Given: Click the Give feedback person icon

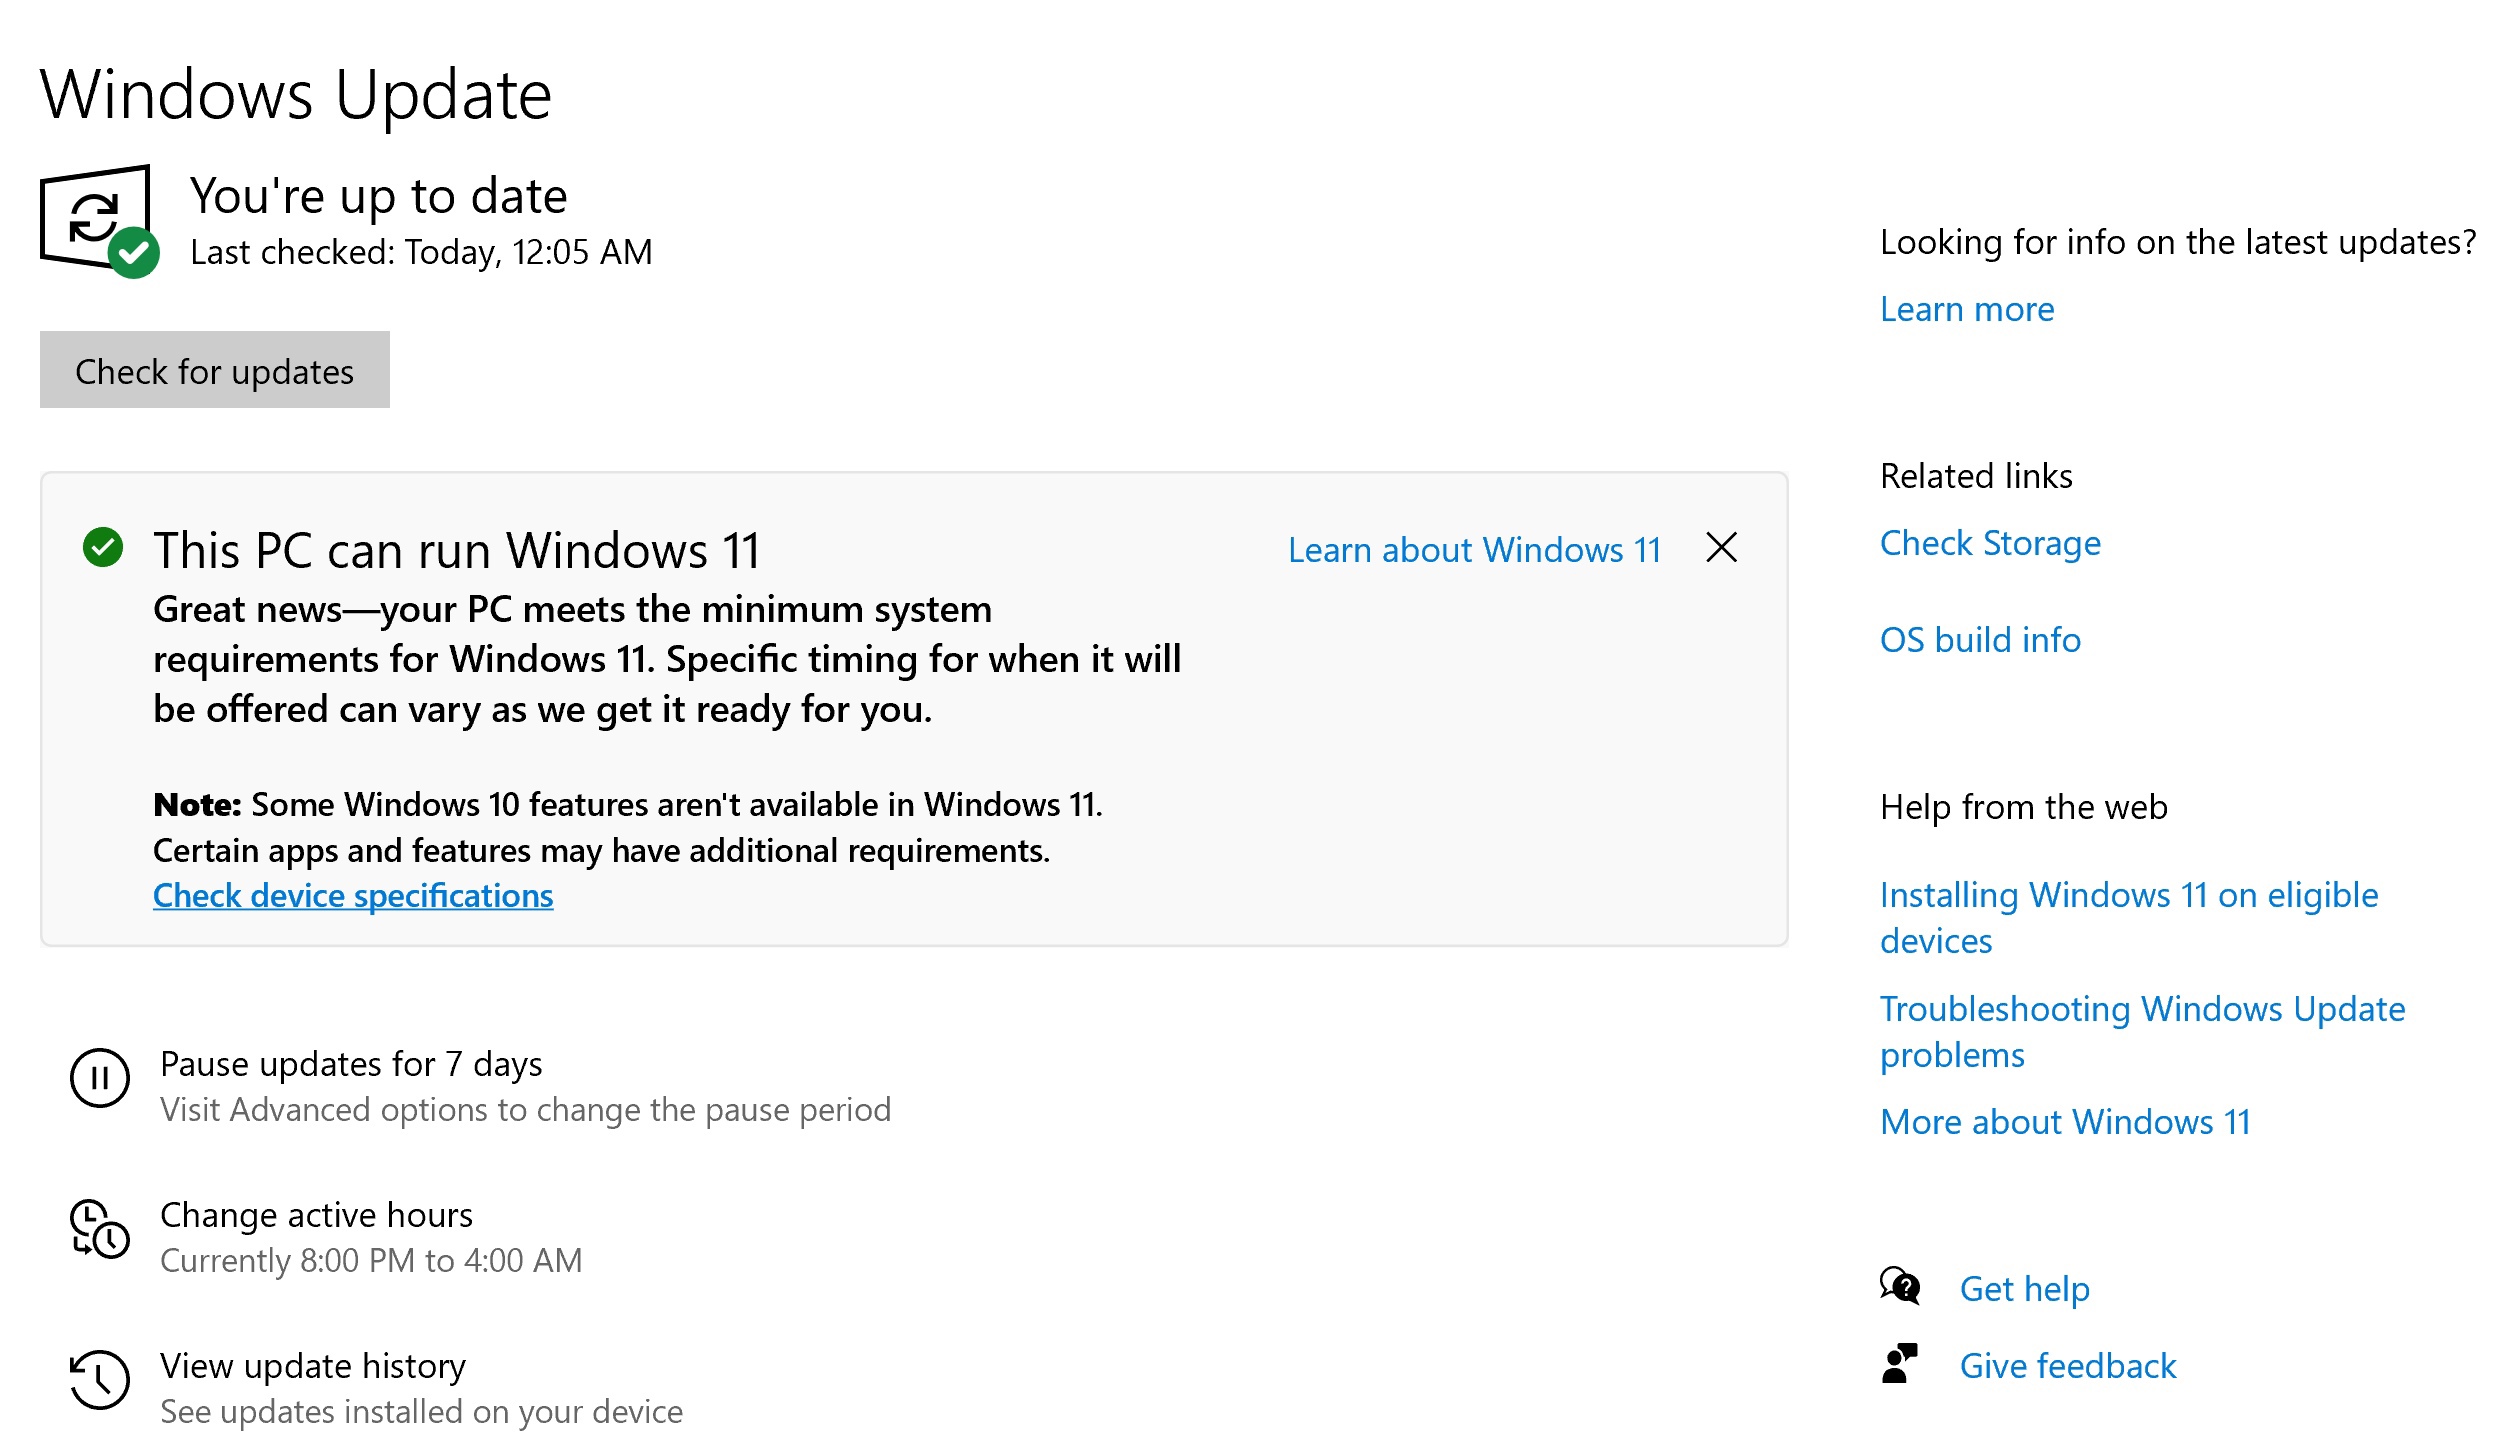Looking at the screenshot, I should coord(1899,1364).
